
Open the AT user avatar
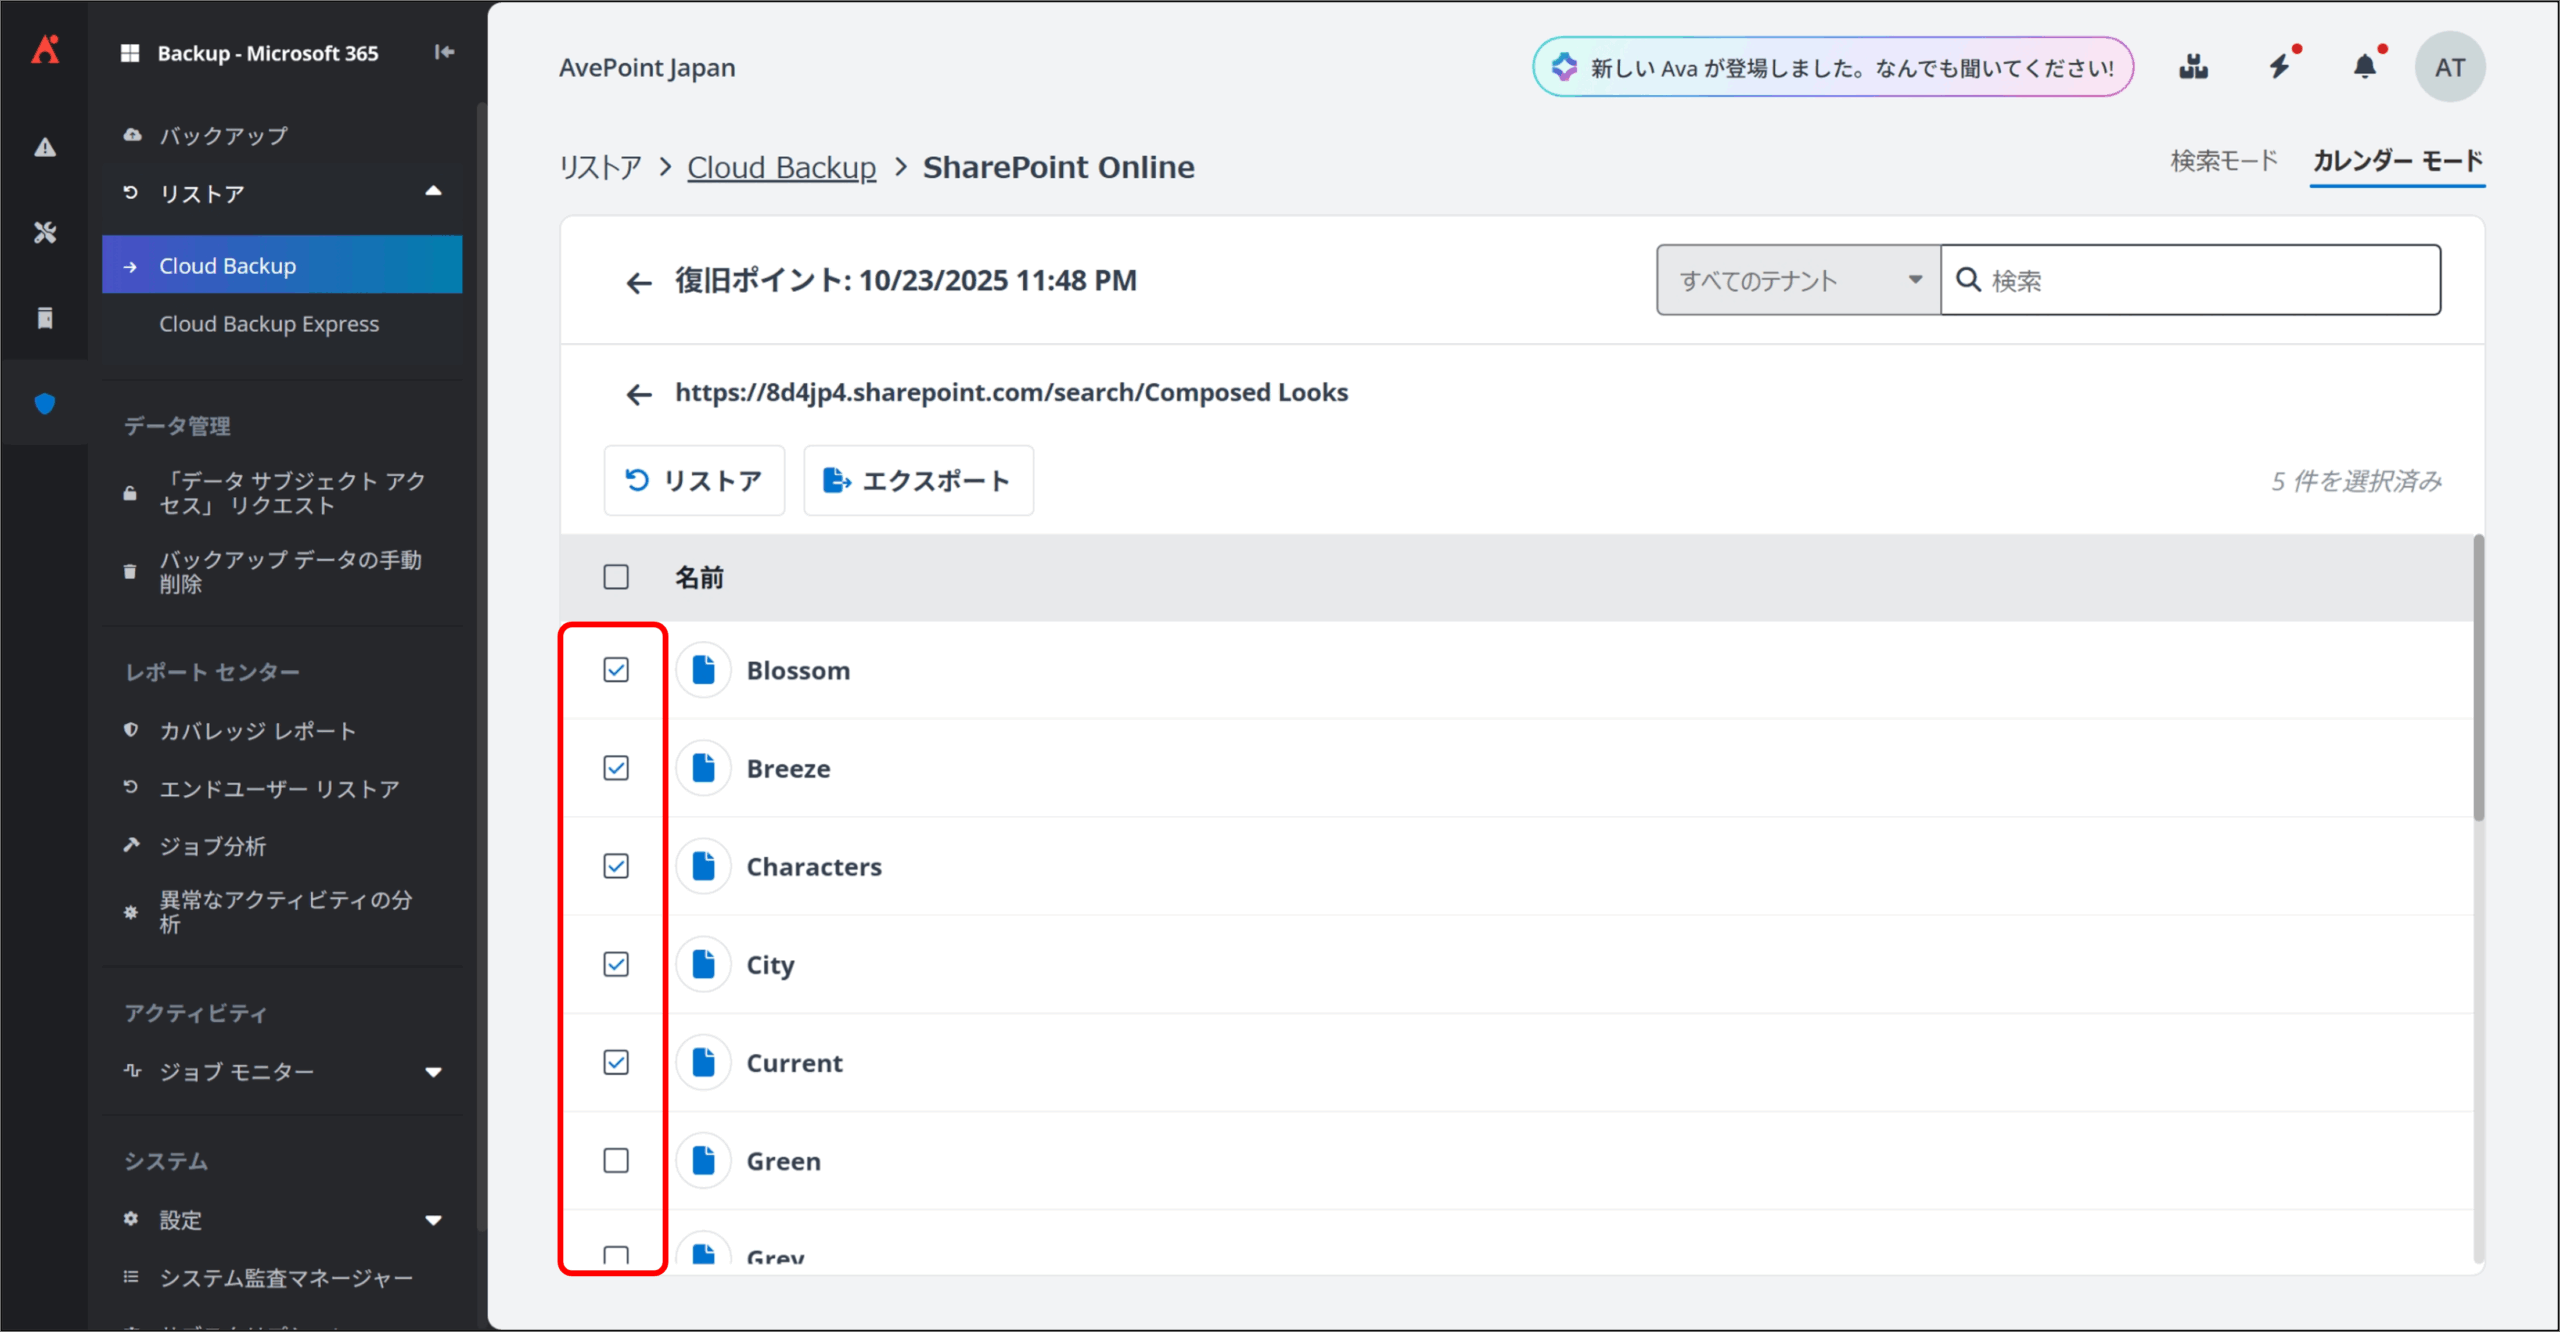tap(2449, 67)
